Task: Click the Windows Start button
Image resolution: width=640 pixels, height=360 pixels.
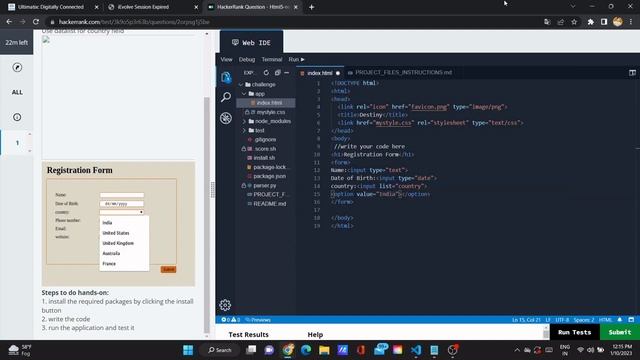Action: coord(188,350)
